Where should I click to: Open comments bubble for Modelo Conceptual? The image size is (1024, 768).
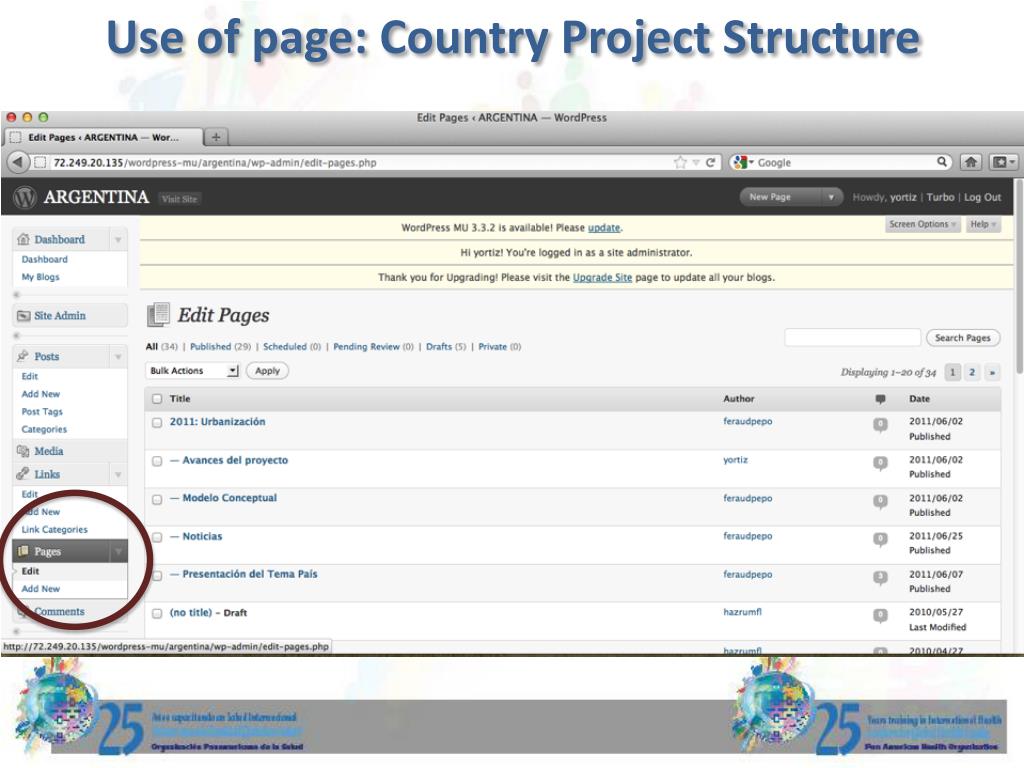click(880, 501)
